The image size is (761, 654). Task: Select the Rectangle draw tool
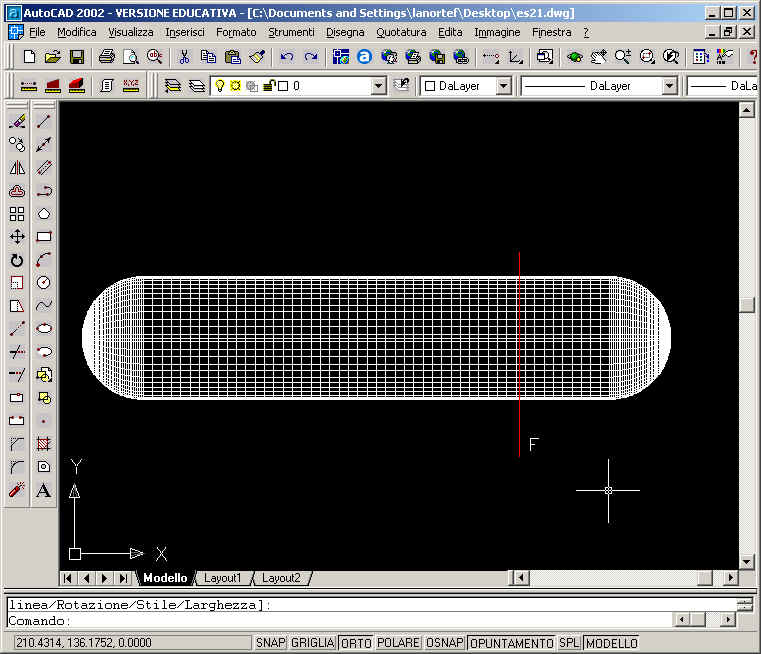click(x=44, y=237)
